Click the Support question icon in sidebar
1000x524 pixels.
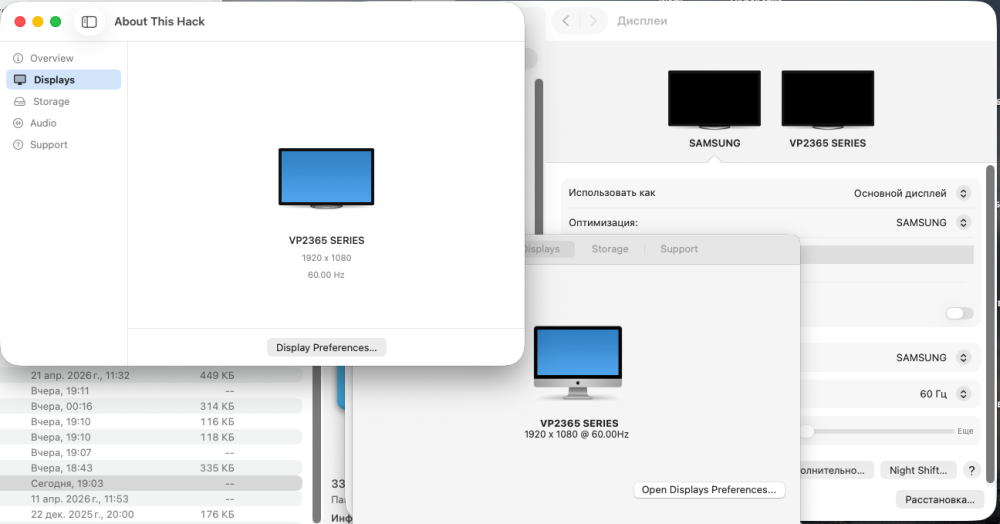pos(18,145)
